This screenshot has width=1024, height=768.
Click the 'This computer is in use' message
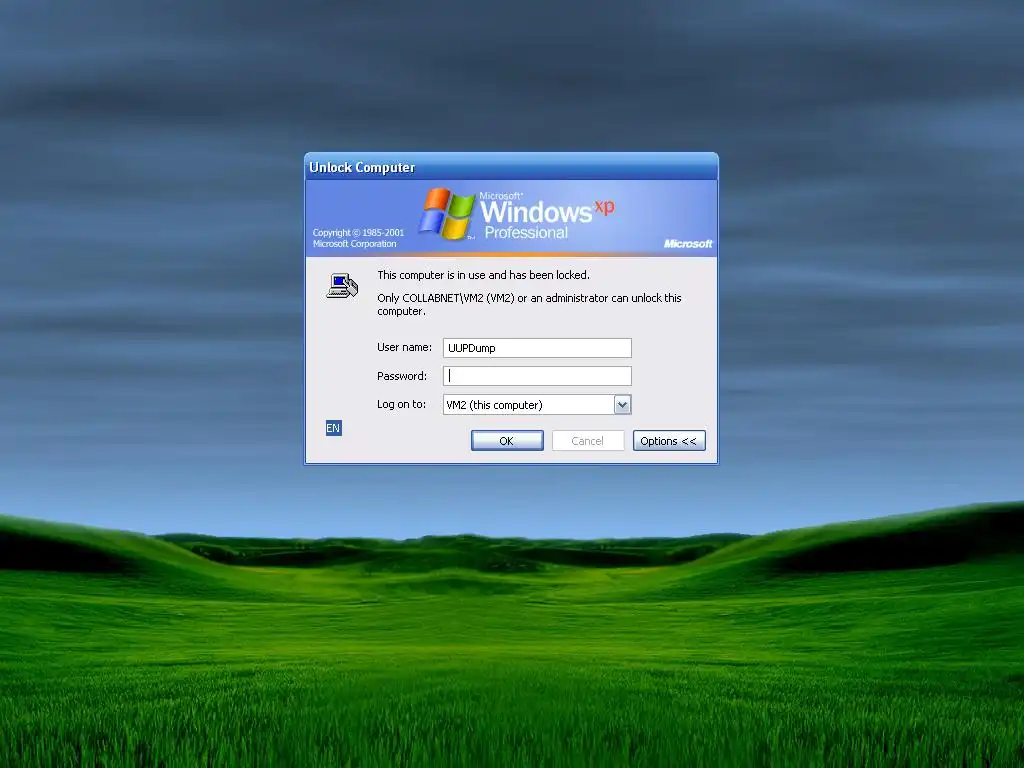[x=483, y=275]
